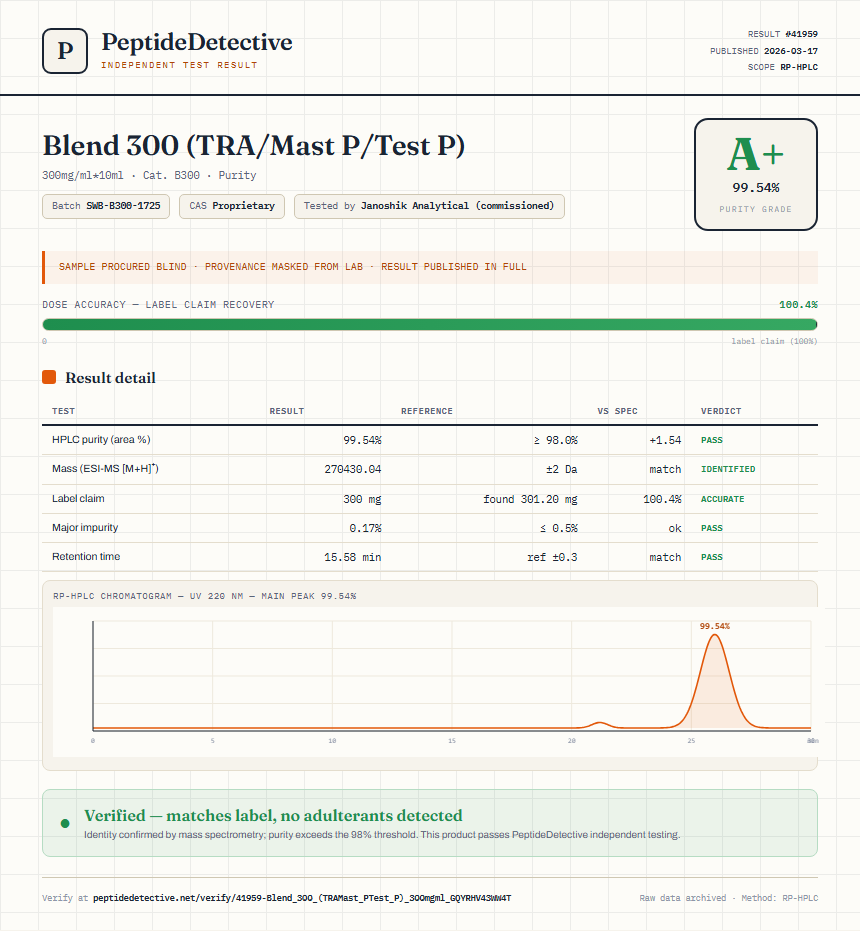Click the PASS verdict in HPLC purity row

[712, 440]
